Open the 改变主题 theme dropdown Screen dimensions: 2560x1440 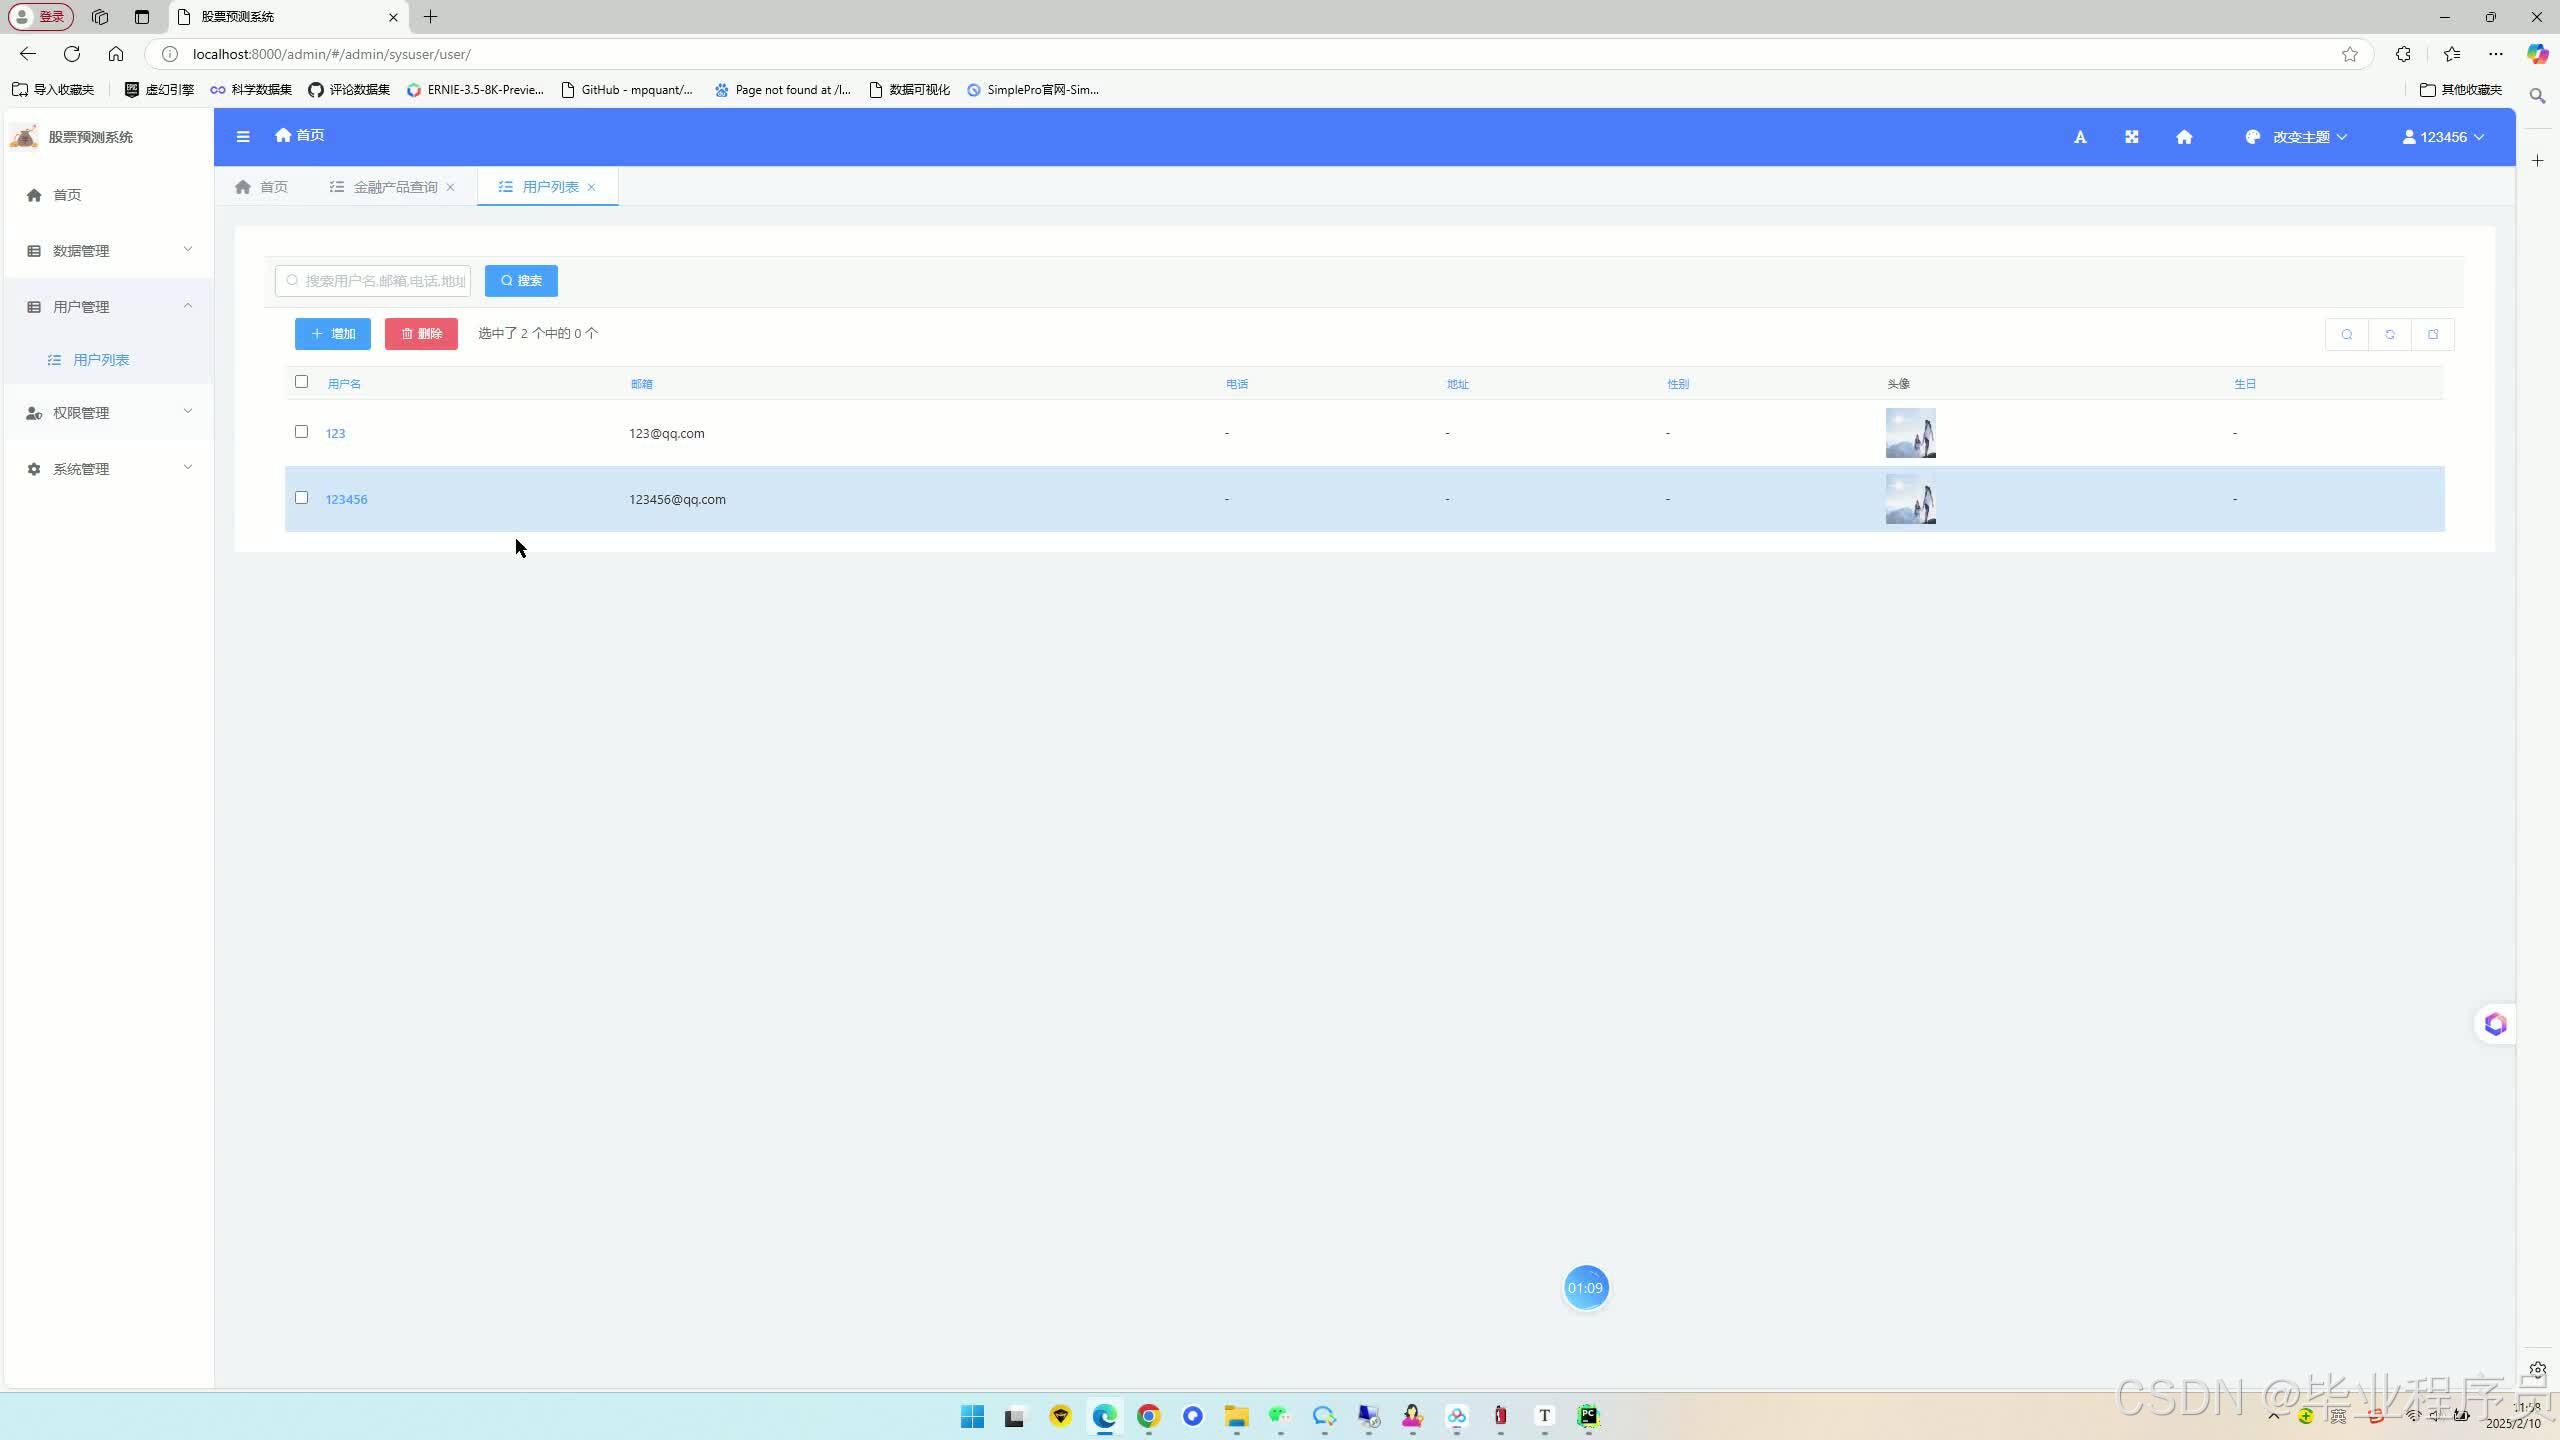pos(2297,137)
